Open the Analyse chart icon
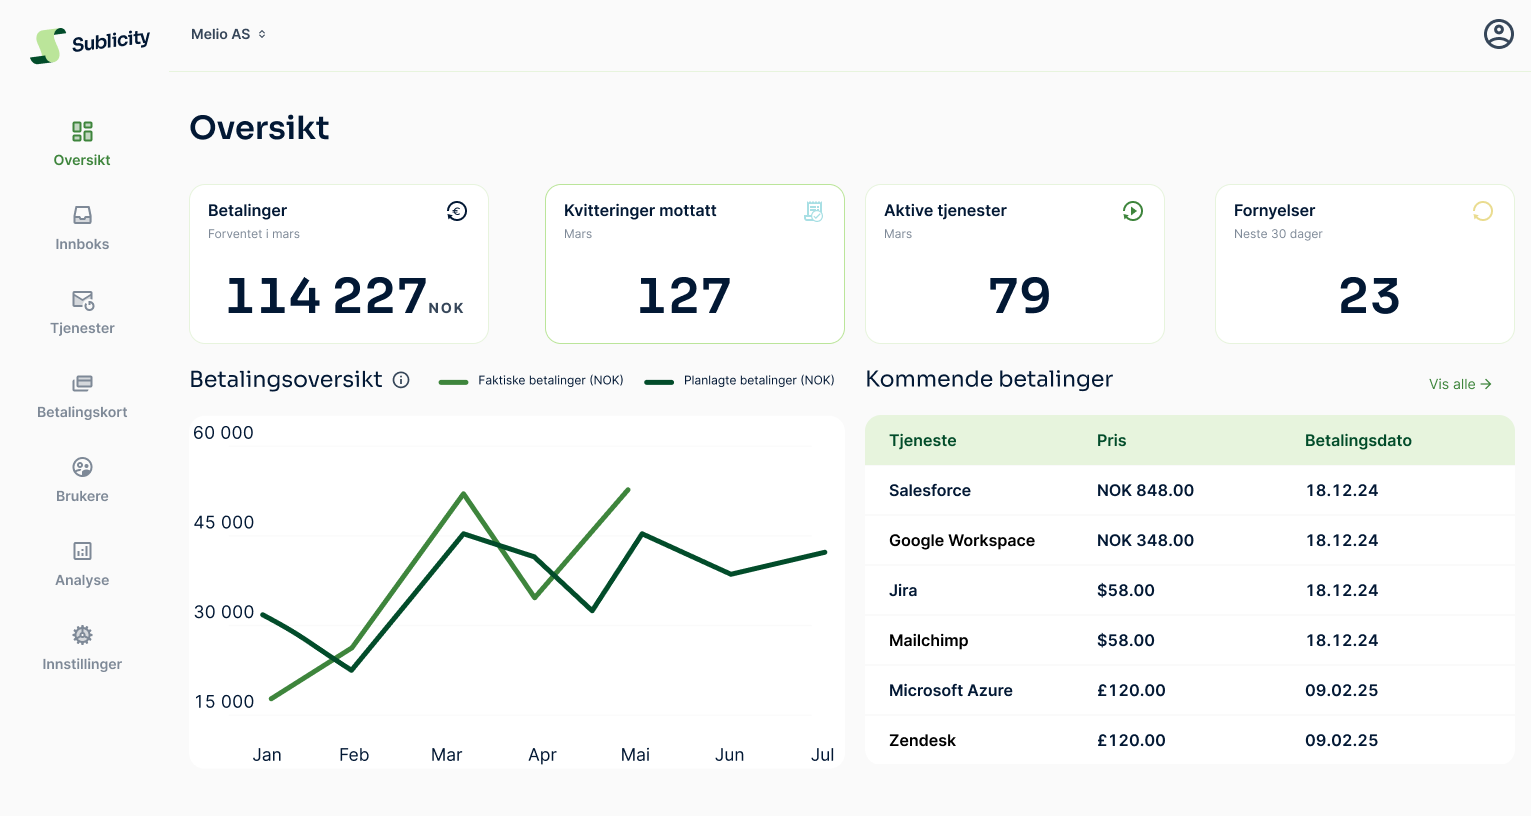Screen dimensions: 1531x816 [82, 551]
